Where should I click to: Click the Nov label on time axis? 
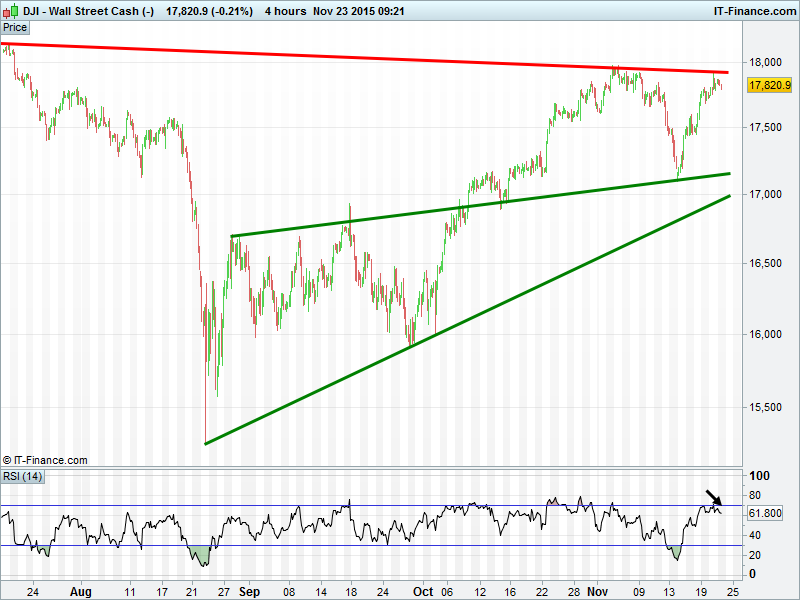(597, 592)
